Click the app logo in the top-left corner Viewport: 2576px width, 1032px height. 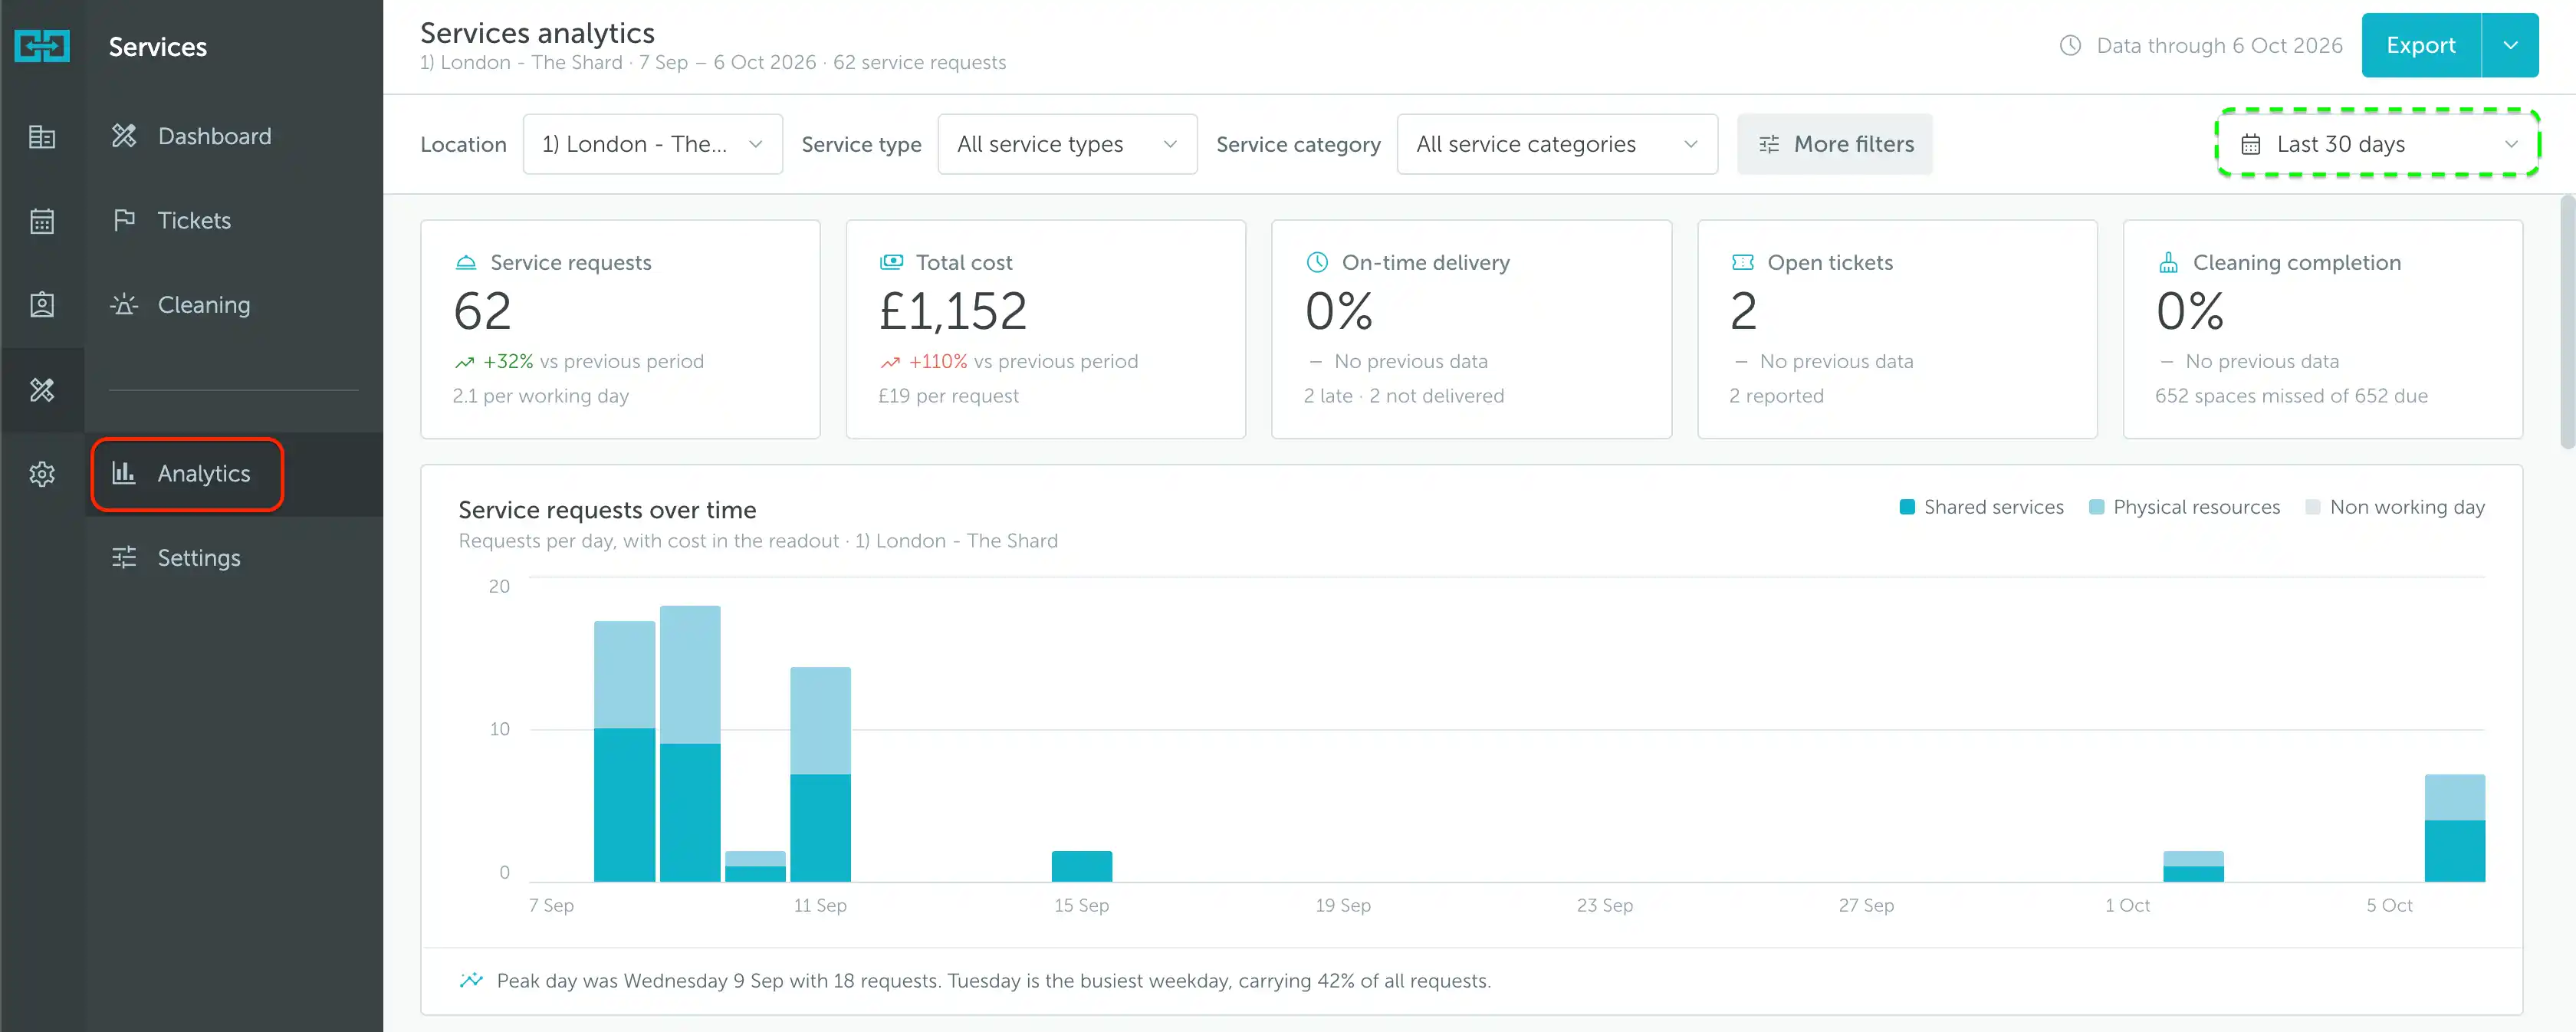coord(42,46)
